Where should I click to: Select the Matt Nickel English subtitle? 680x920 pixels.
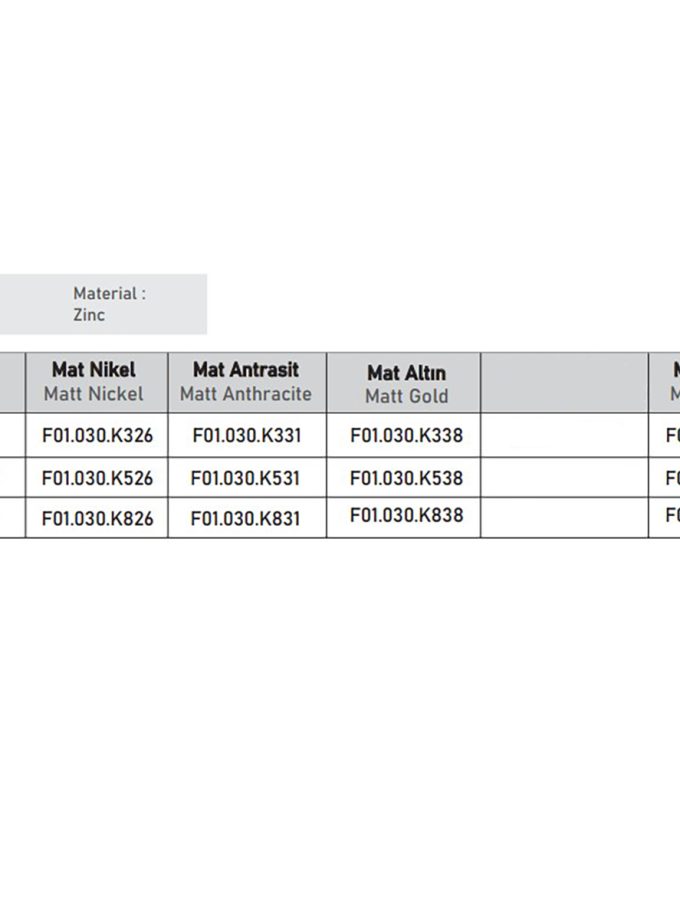coord(94,394)
